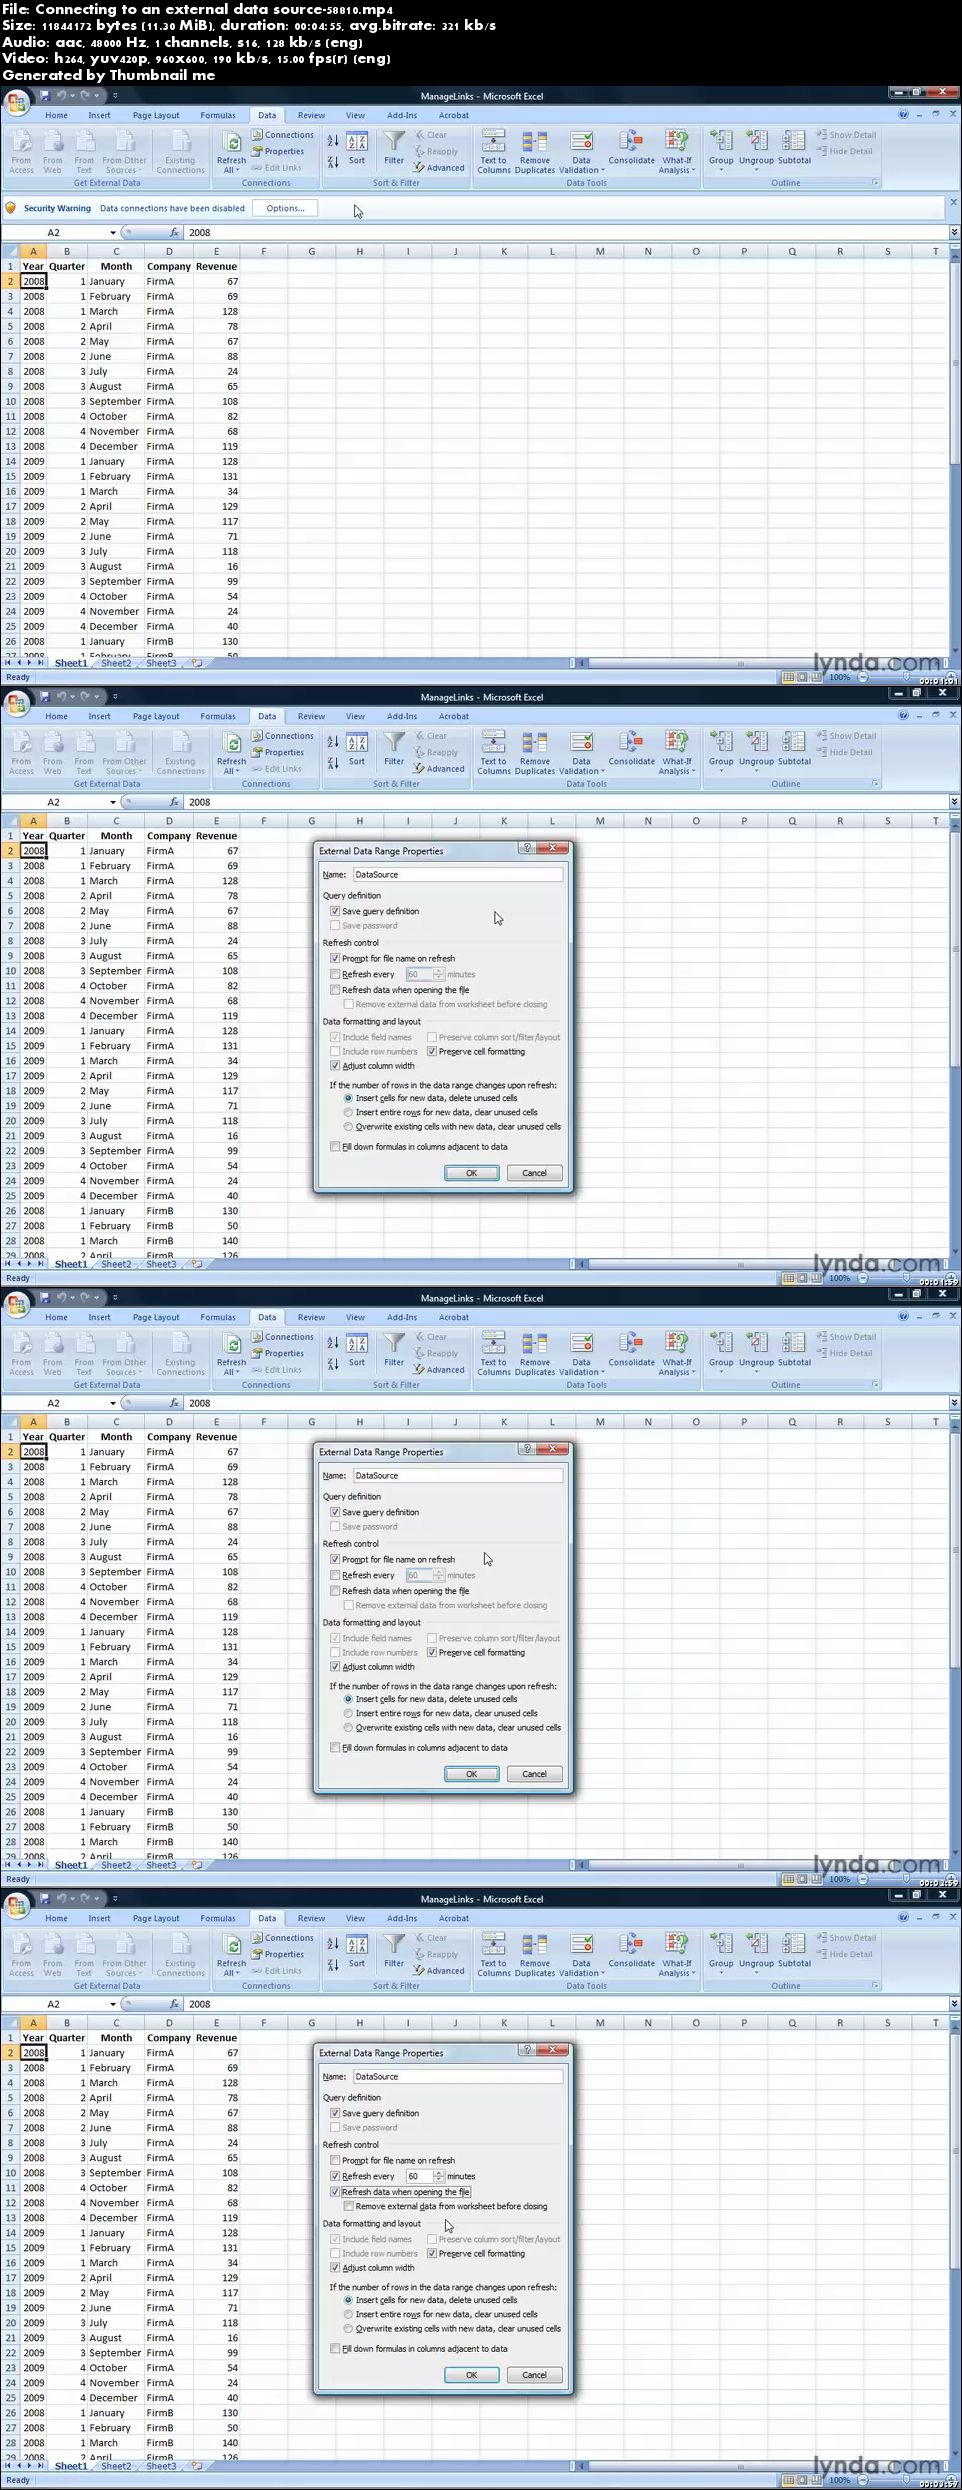Click Office Button logo in the 00:01:01 frame
Viewport: 962px width, 2490px height.
pyautogui.click(x=17, y=103)
